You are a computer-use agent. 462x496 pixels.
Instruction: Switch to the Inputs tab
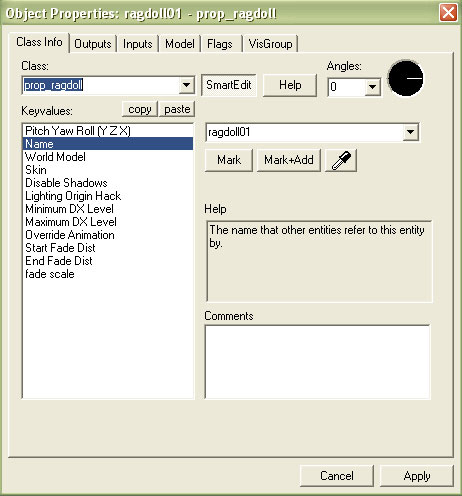coord(137,44)
